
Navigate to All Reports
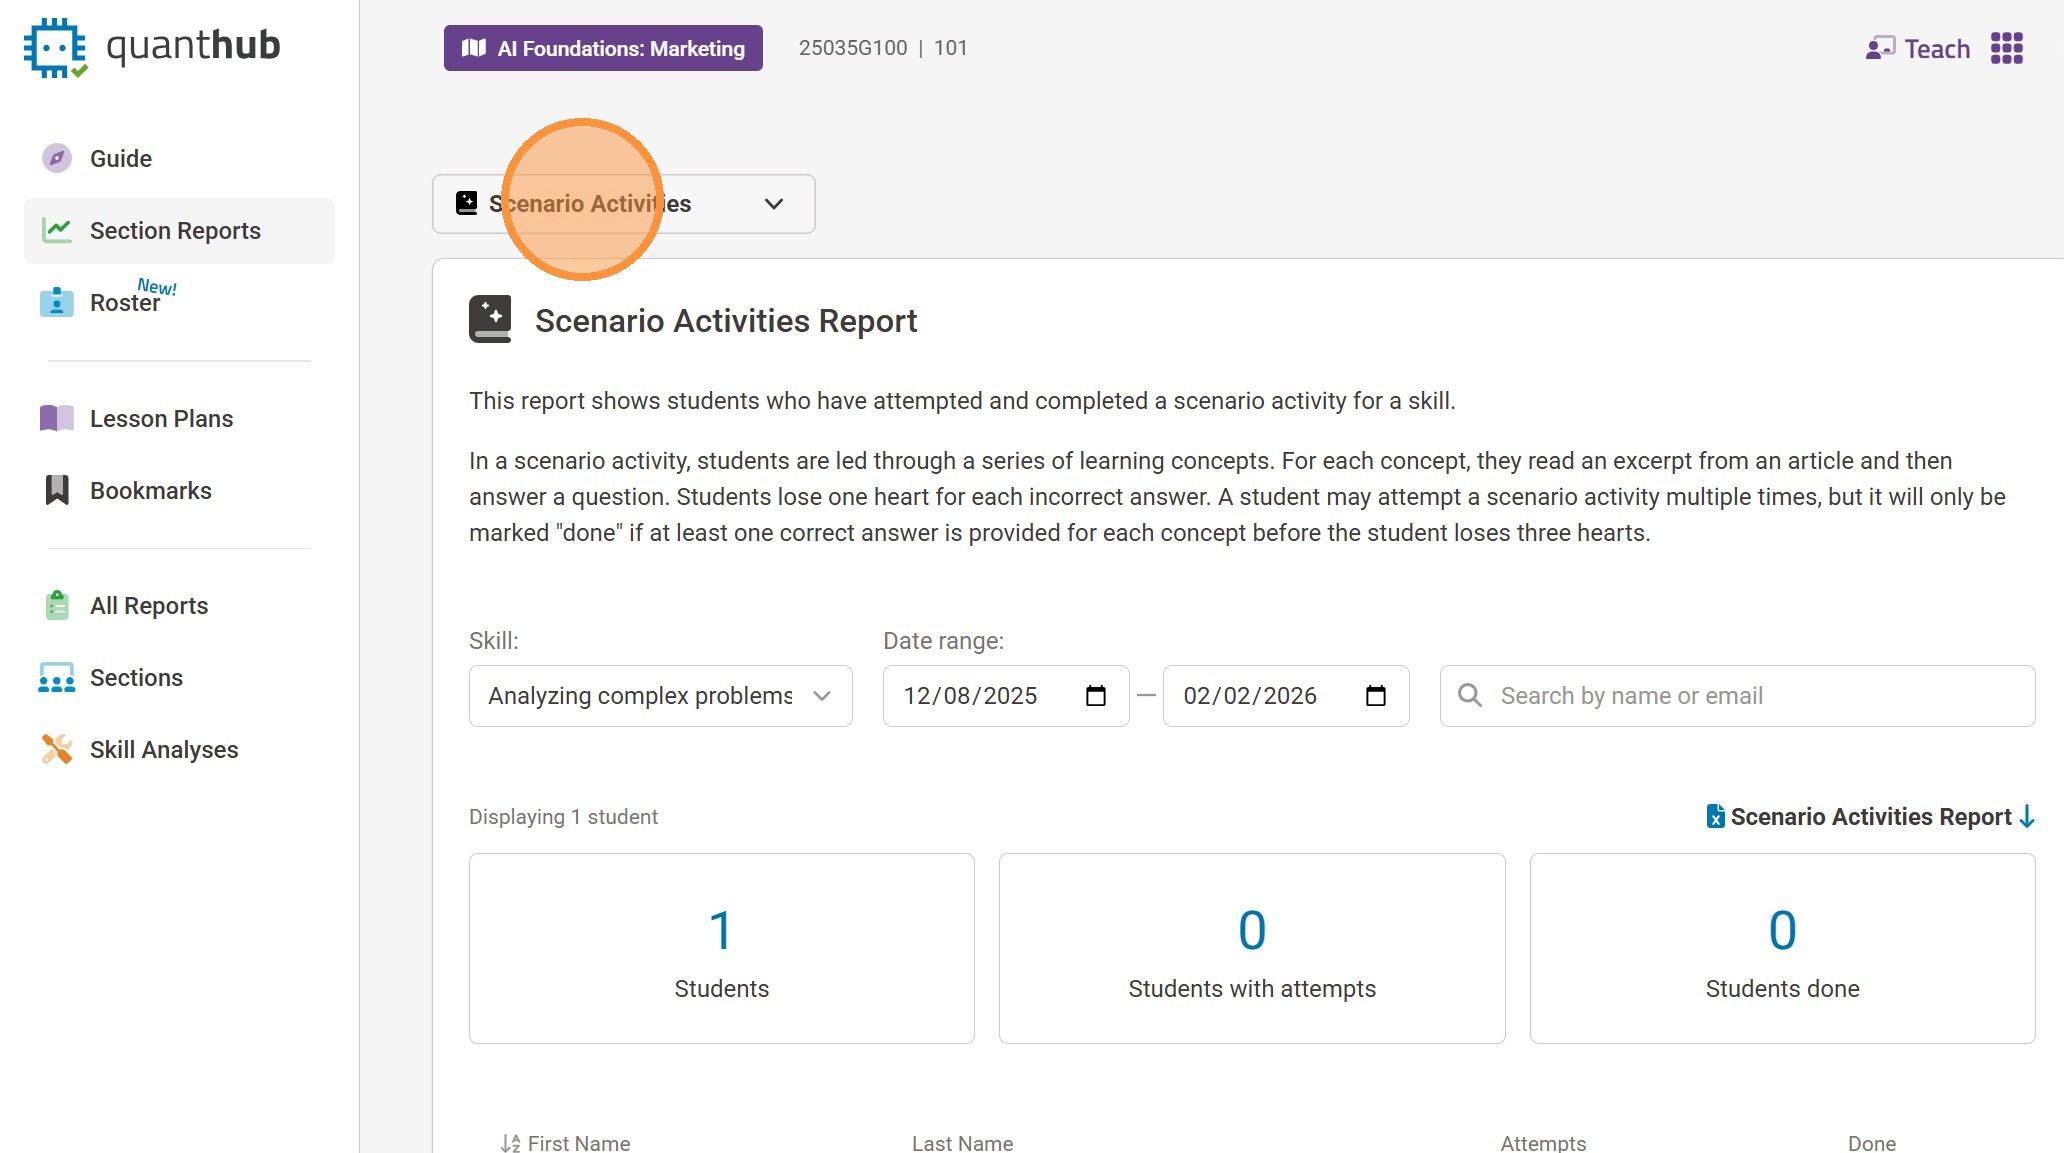[149, 605]
